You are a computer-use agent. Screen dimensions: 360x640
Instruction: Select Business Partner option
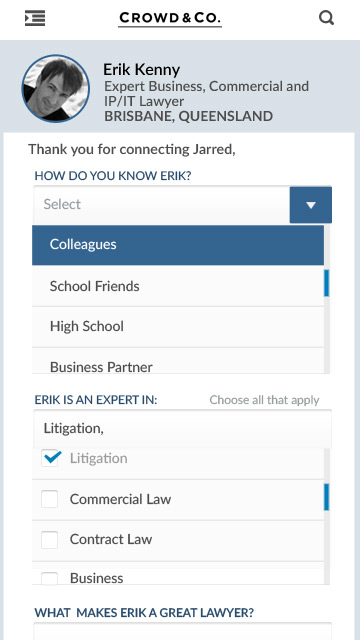pos(178,361)
